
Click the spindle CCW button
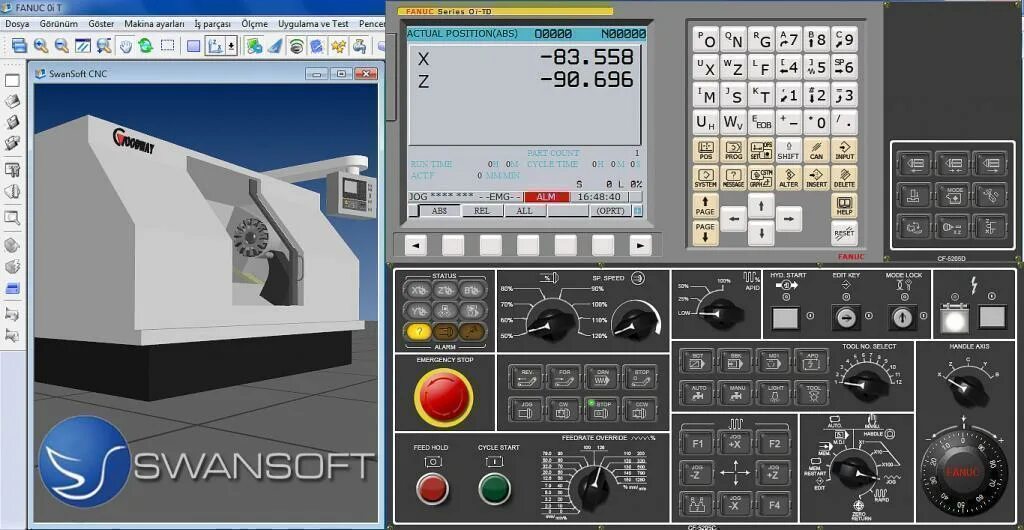(640, 409)
